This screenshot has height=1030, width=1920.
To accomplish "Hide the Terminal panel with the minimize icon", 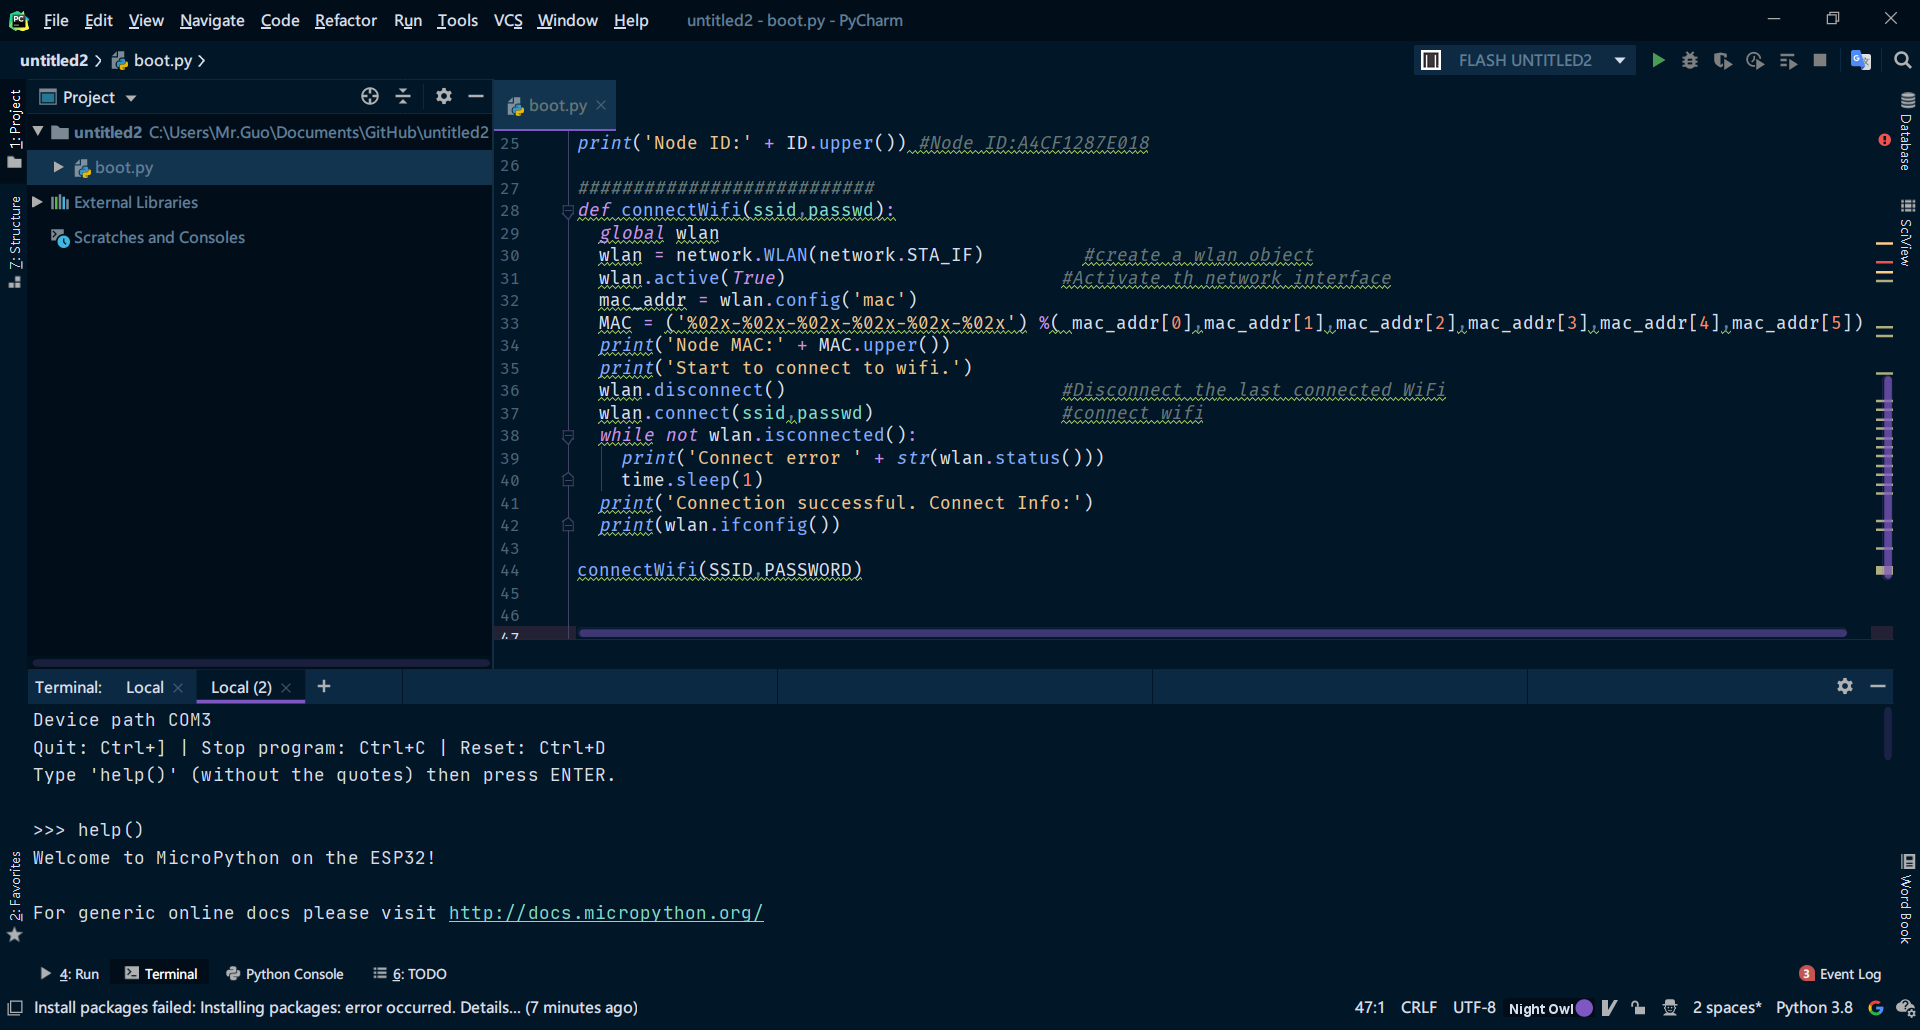I will coord(1878,687).
